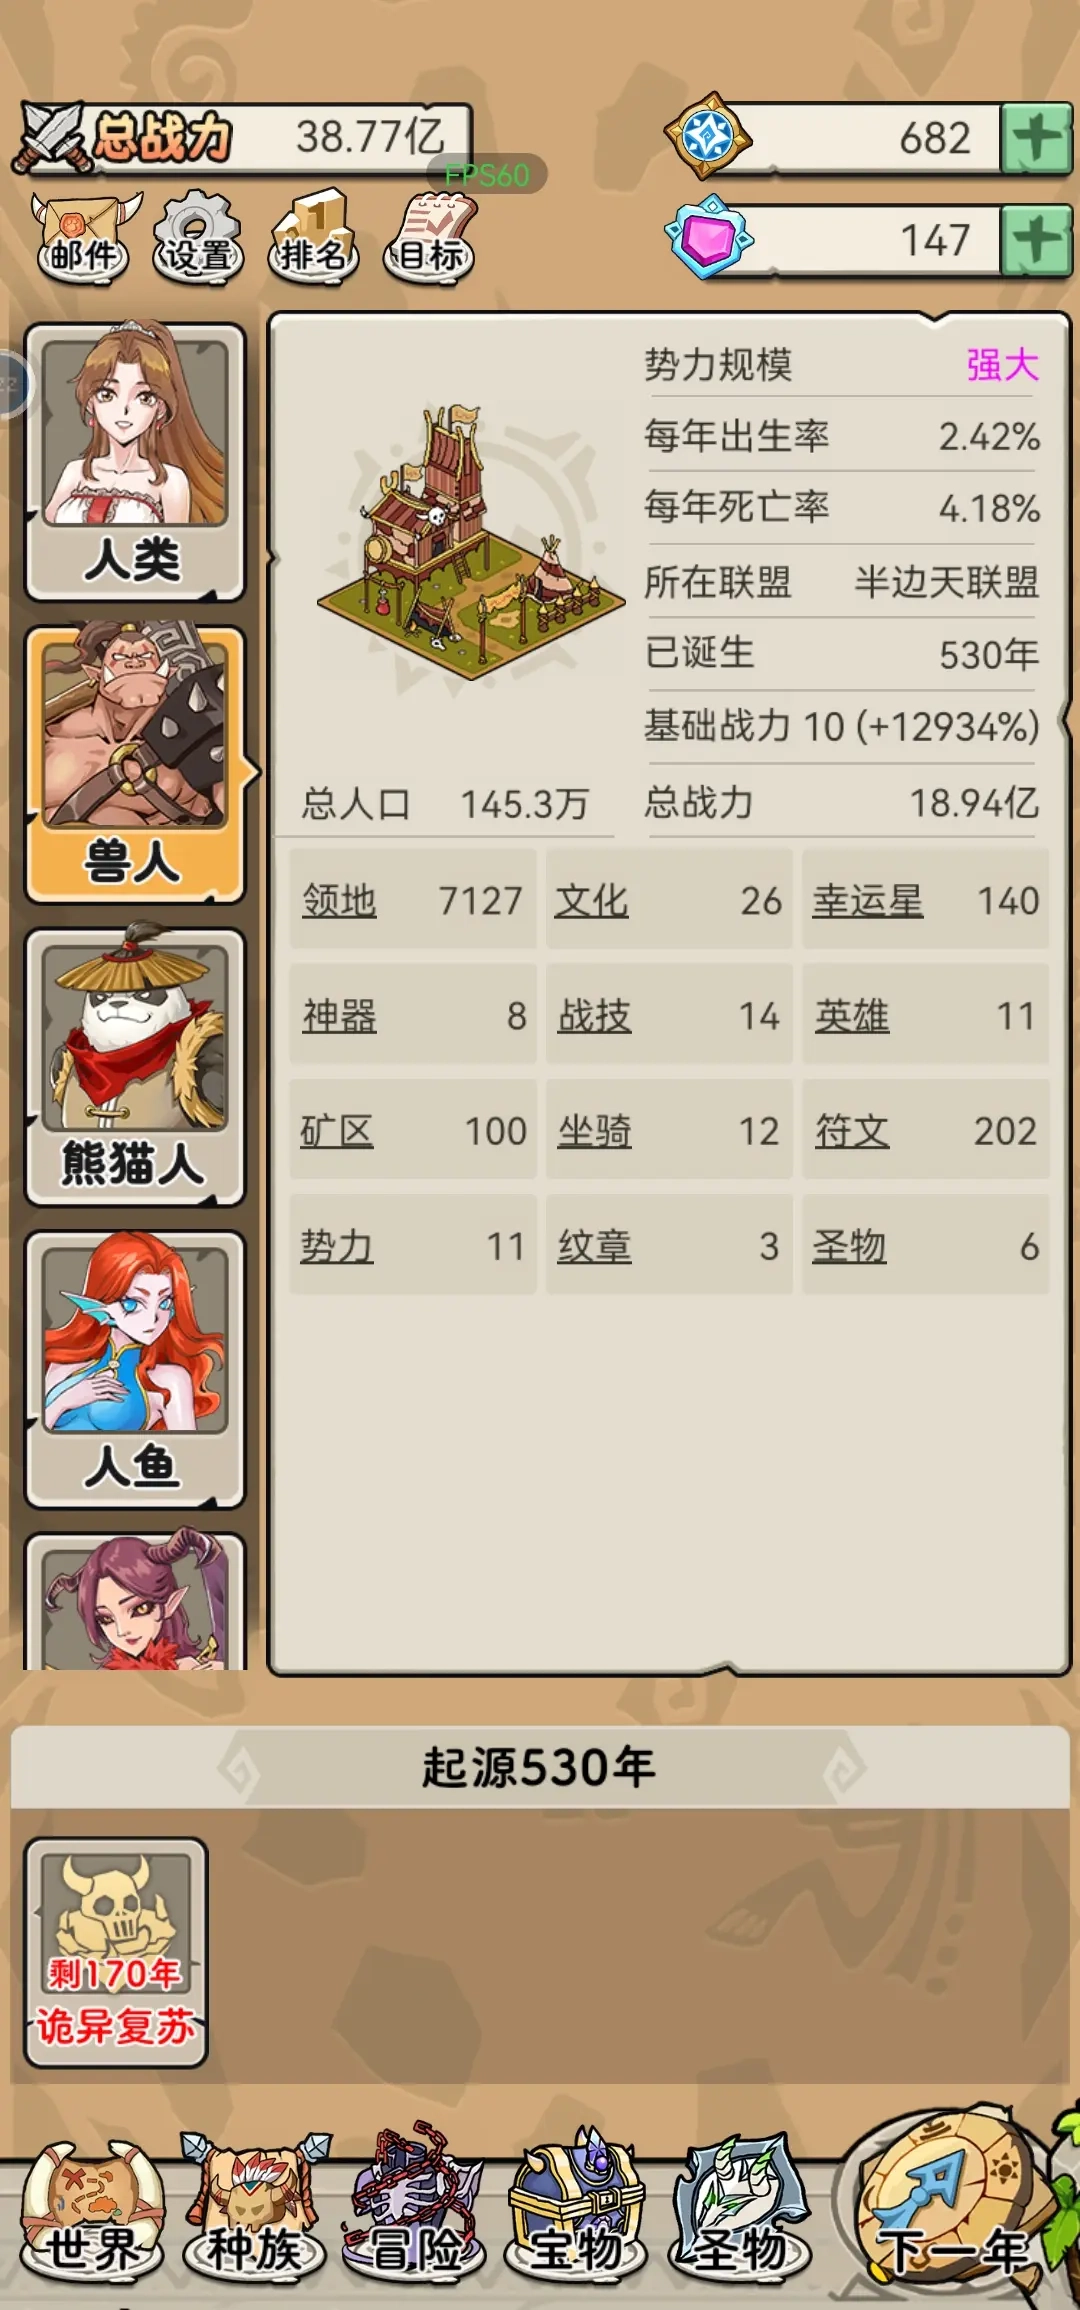Open the 领地 territory stat link

(339, 901)
